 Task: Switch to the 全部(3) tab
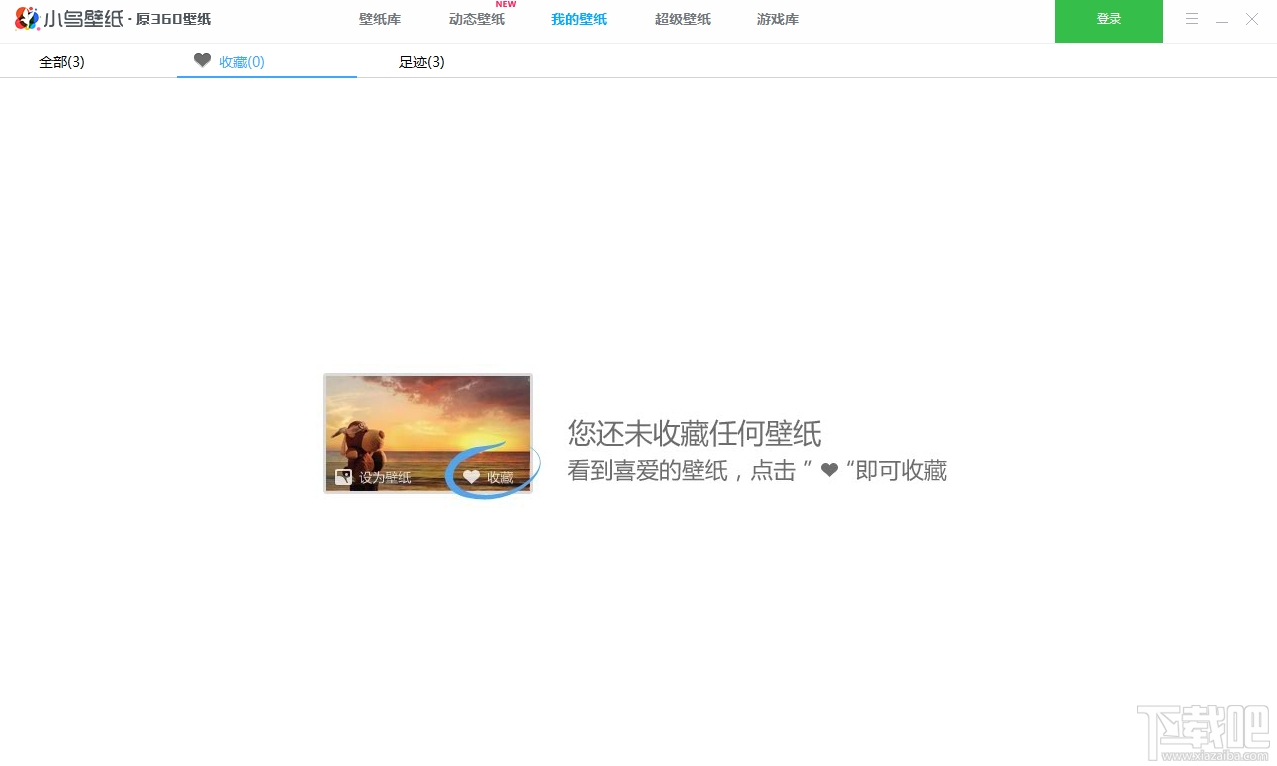[x=61, y=61]
